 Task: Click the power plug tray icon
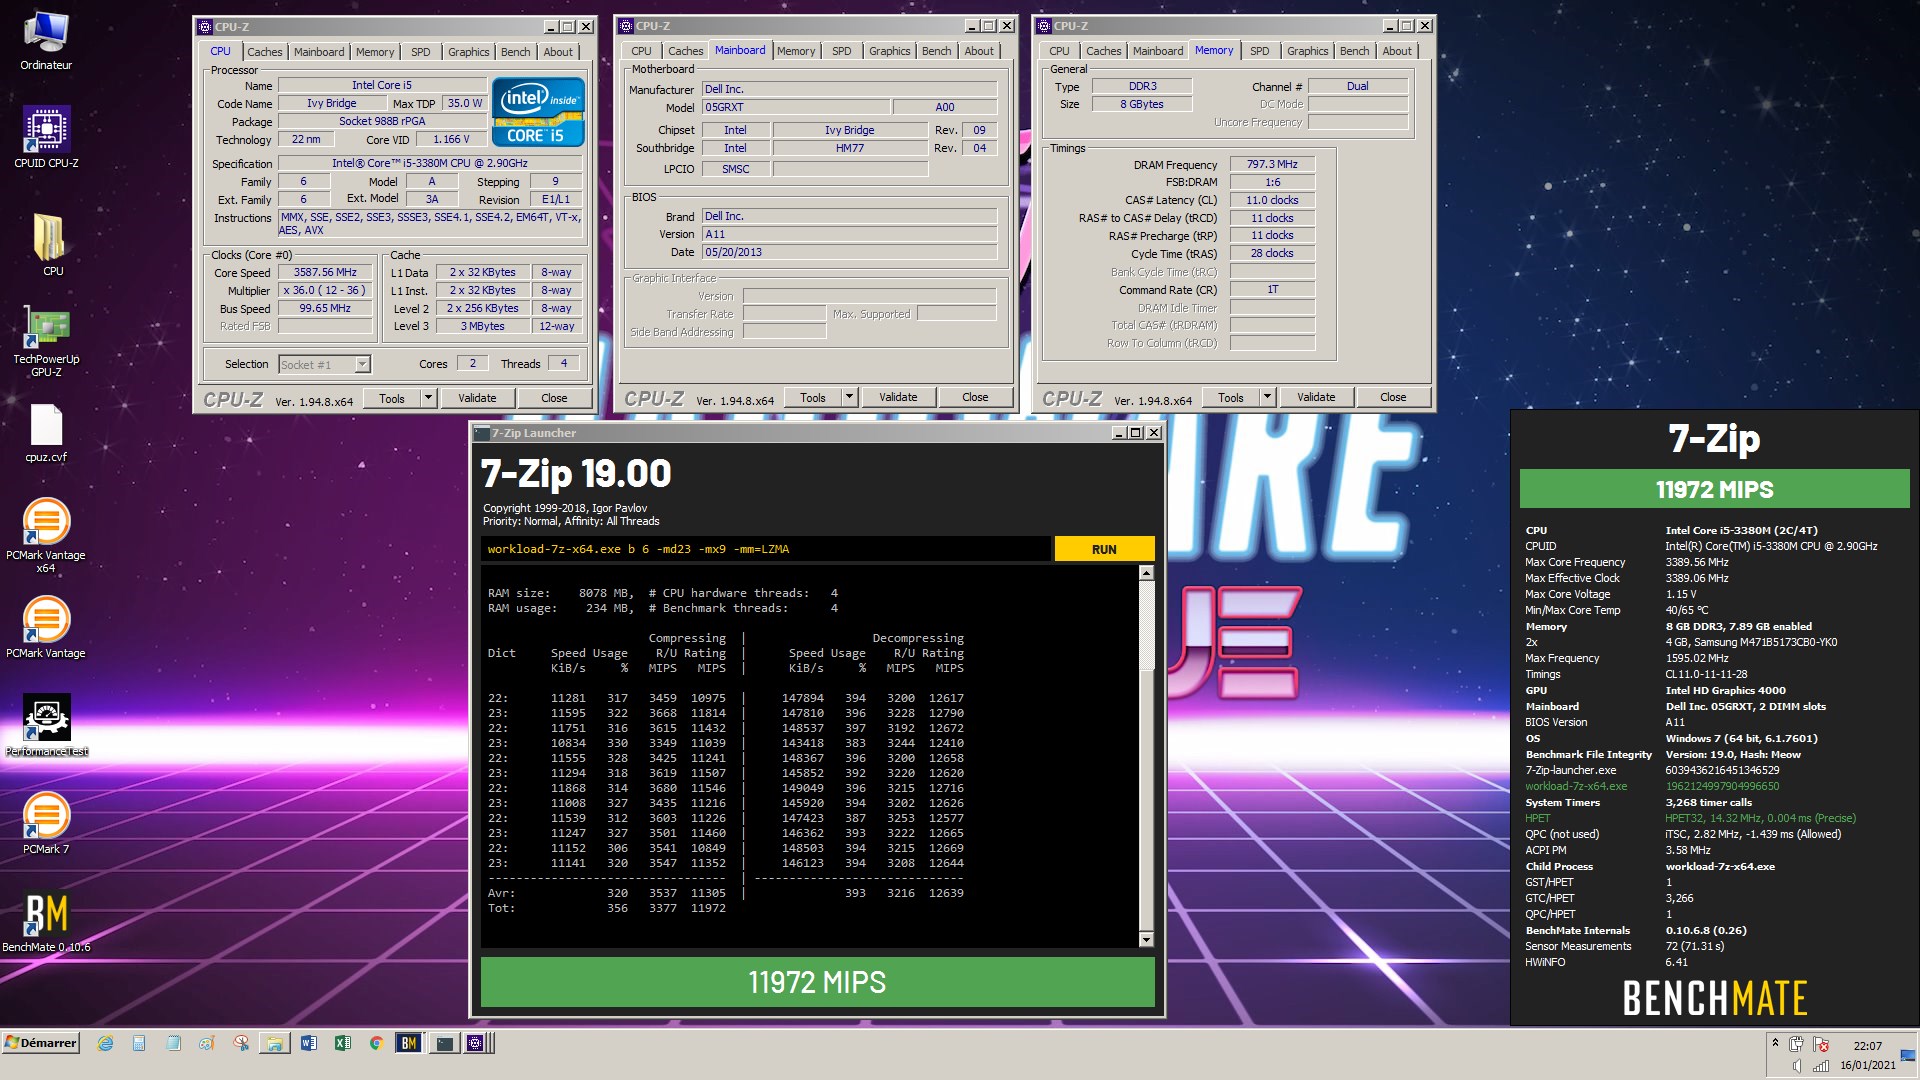point(1797,1045)
